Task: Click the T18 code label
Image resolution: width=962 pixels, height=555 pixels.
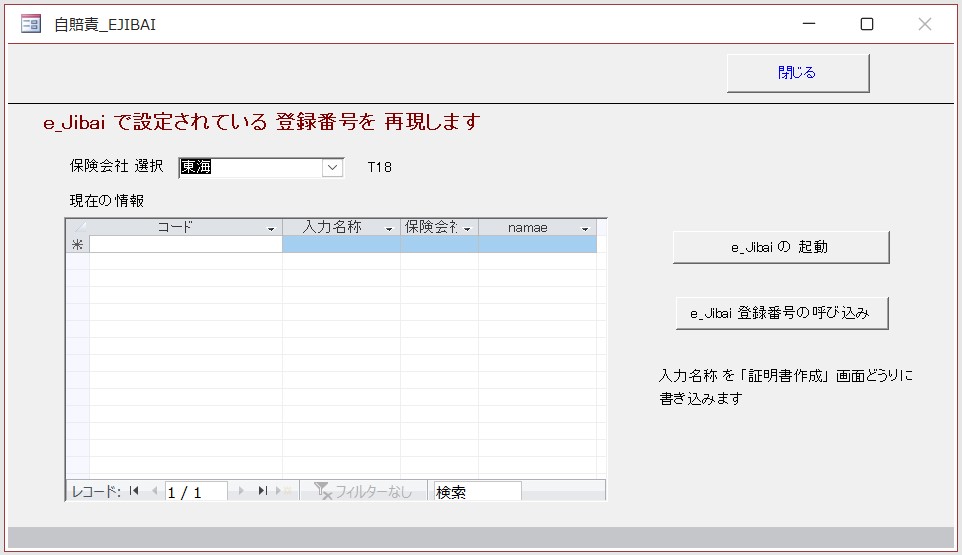Action: (379, 167)
